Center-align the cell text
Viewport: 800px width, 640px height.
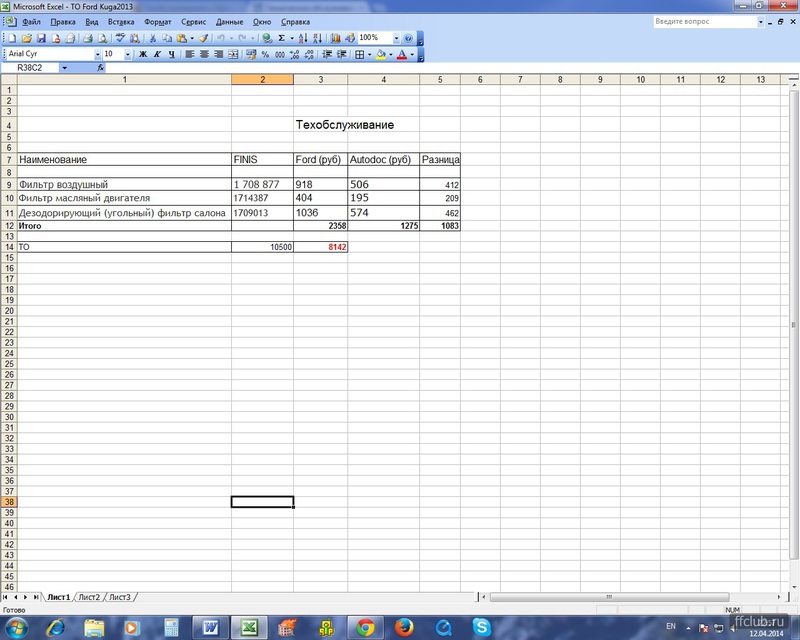[x=204, y=54]
